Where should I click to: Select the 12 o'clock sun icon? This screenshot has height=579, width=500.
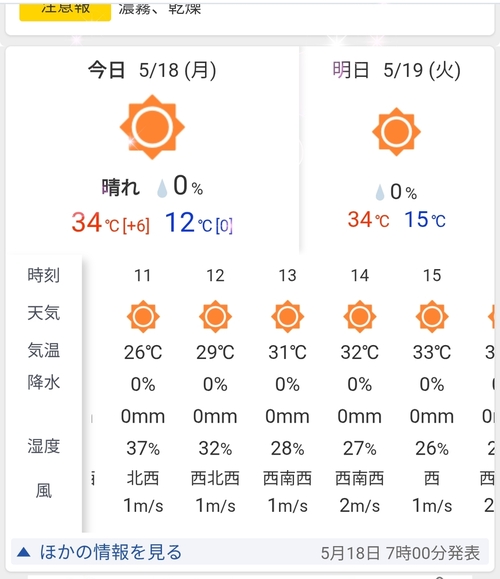point(215,316)
